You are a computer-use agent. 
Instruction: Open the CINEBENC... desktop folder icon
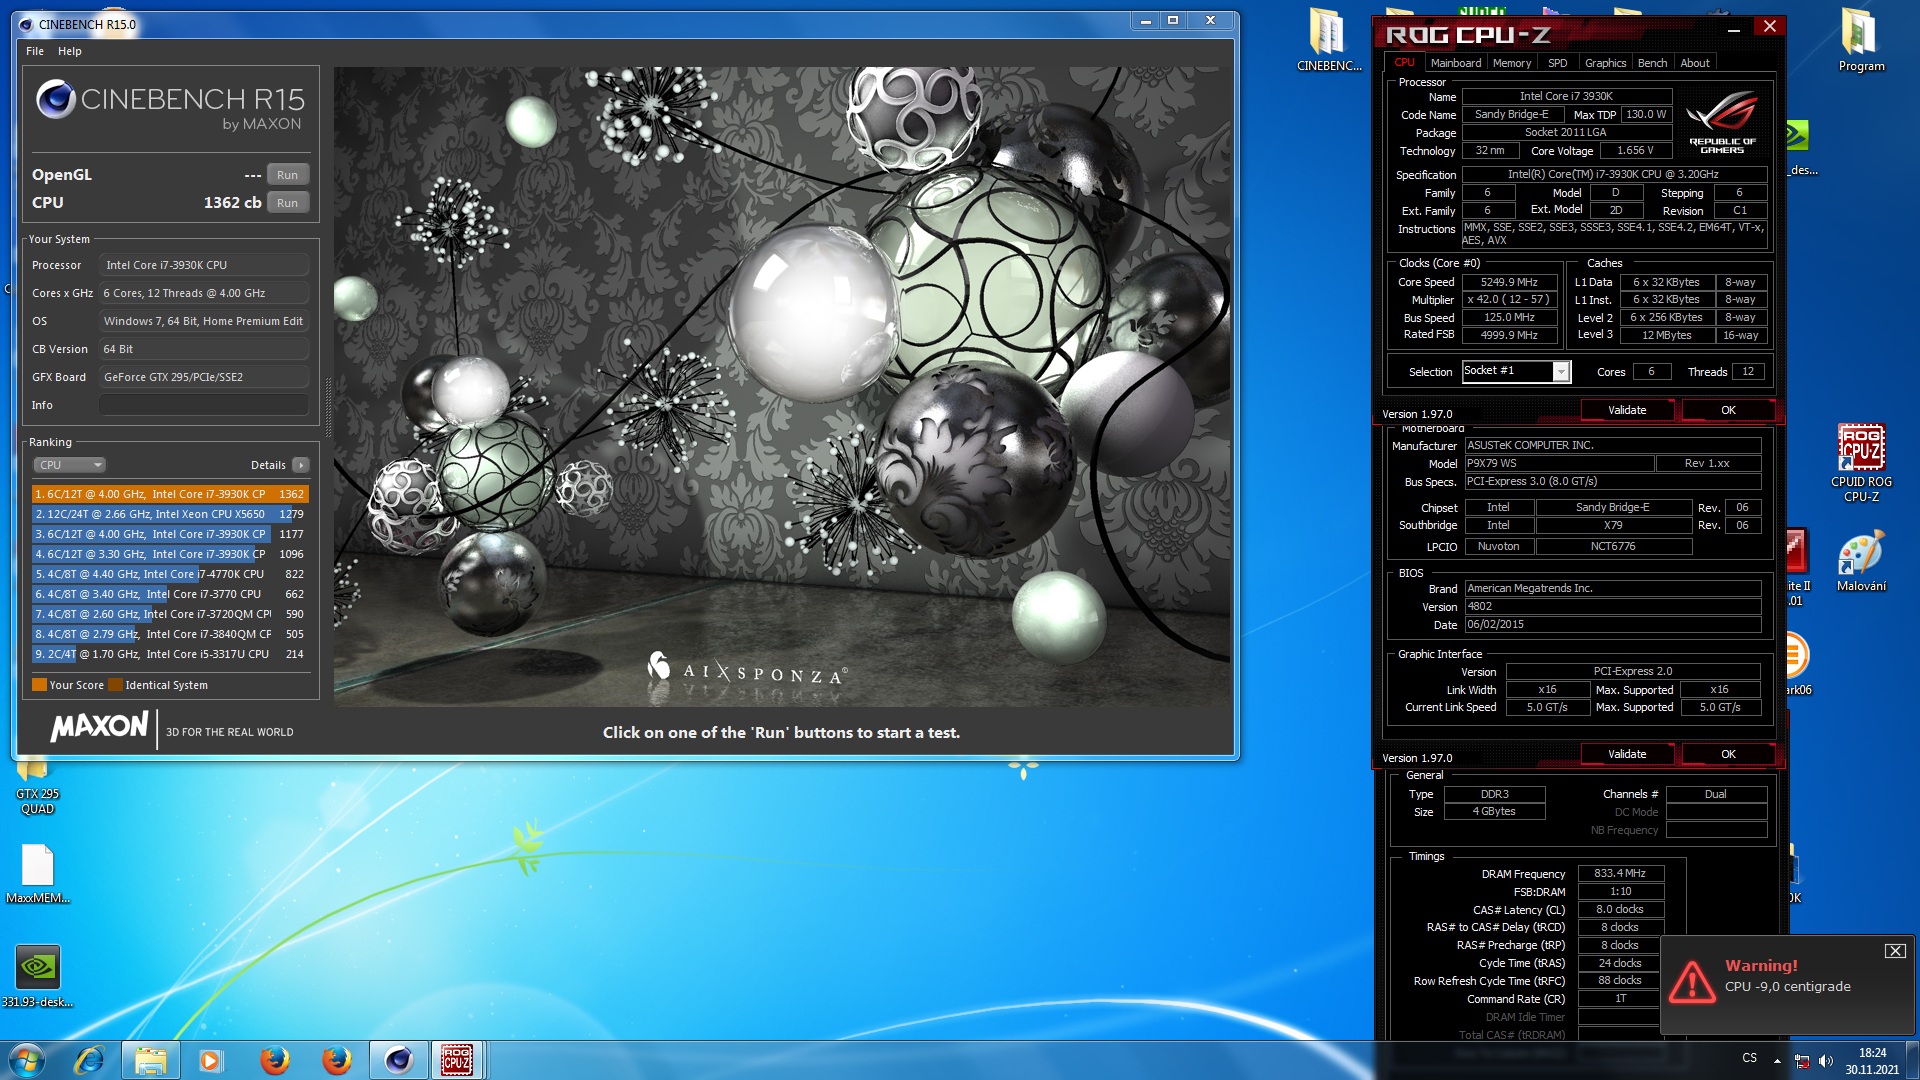coord(1328,40)
